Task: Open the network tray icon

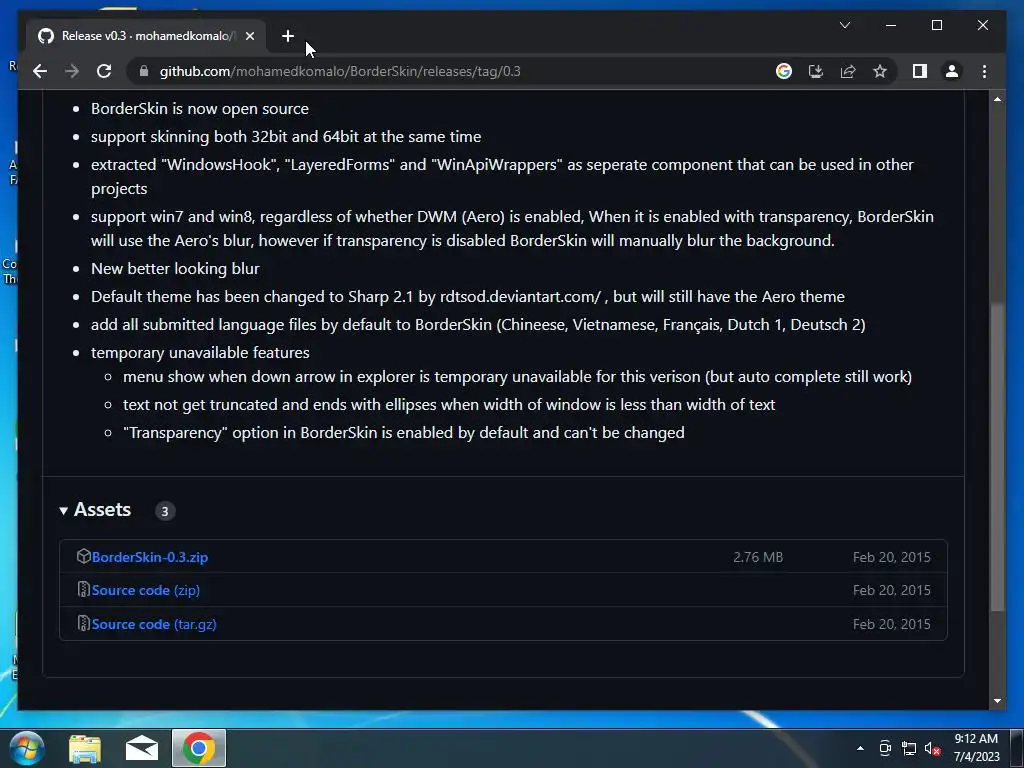Action: 908,748
